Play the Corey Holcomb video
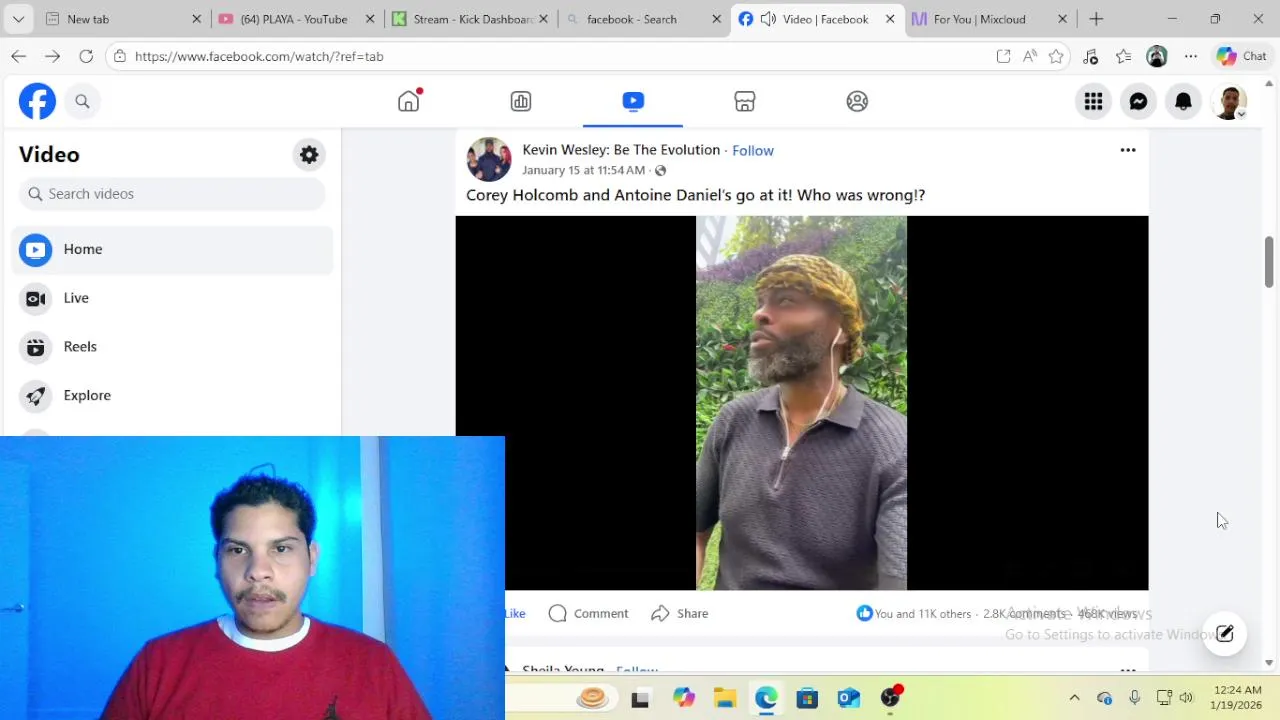The height and width of the screenshot is (720, 1280). click(x=801, y=403)
